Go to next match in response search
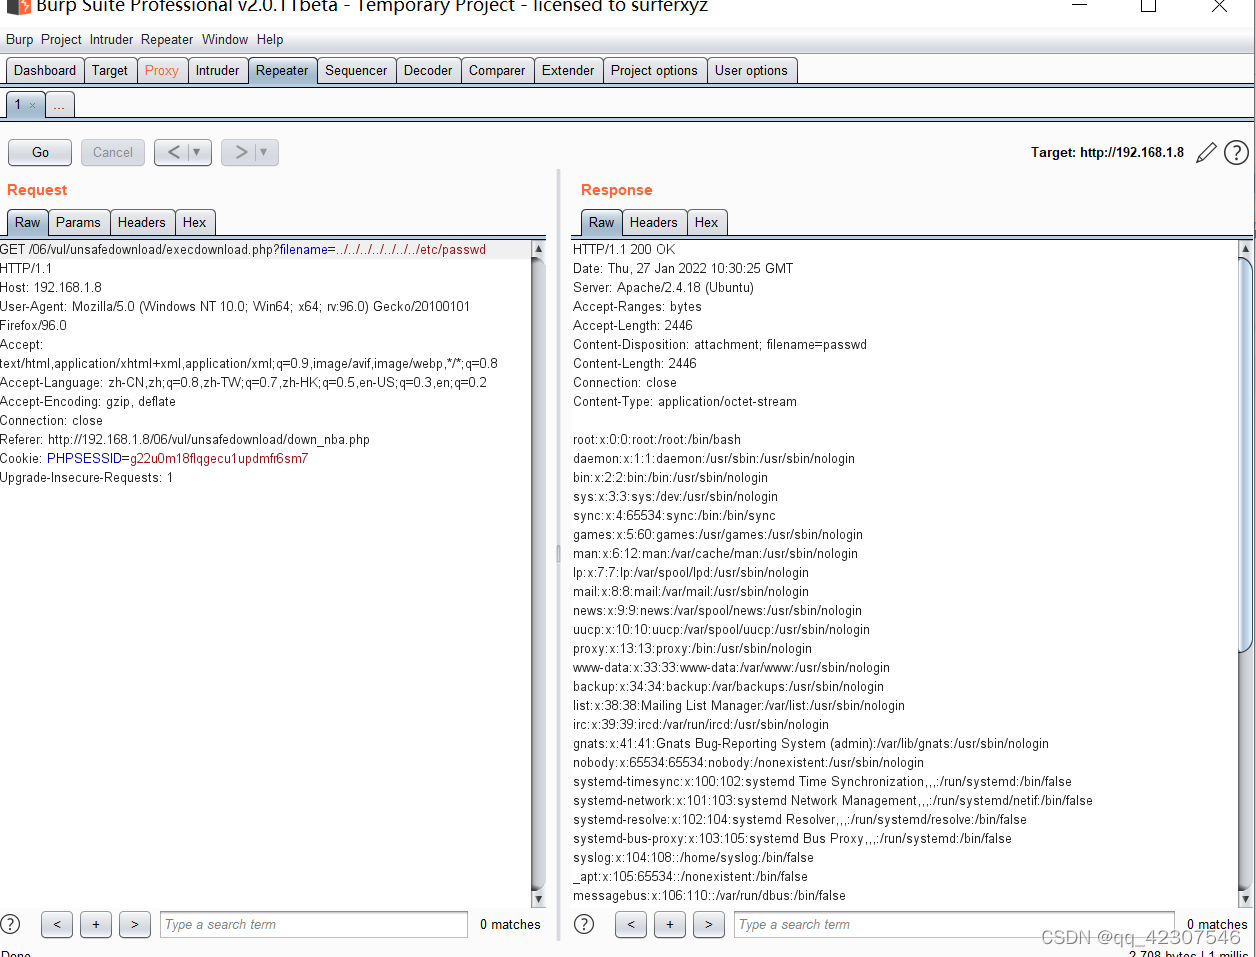This screenshot has height=957, width=1256. [x=709, y=924]
